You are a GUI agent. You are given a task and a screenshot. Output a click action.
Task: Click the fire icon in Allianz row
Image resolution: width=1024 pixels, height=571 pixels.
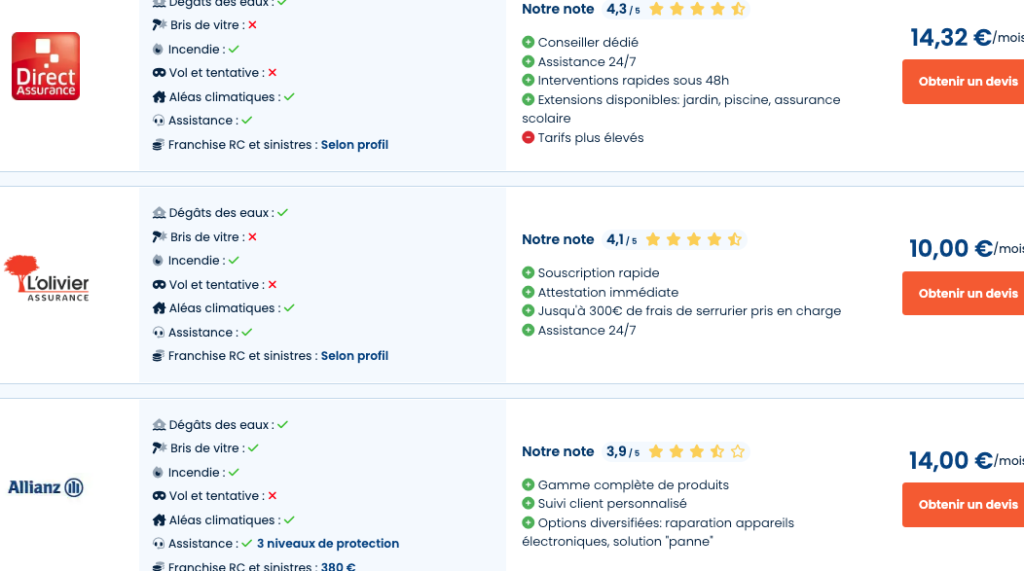click(x=158, y=472)
